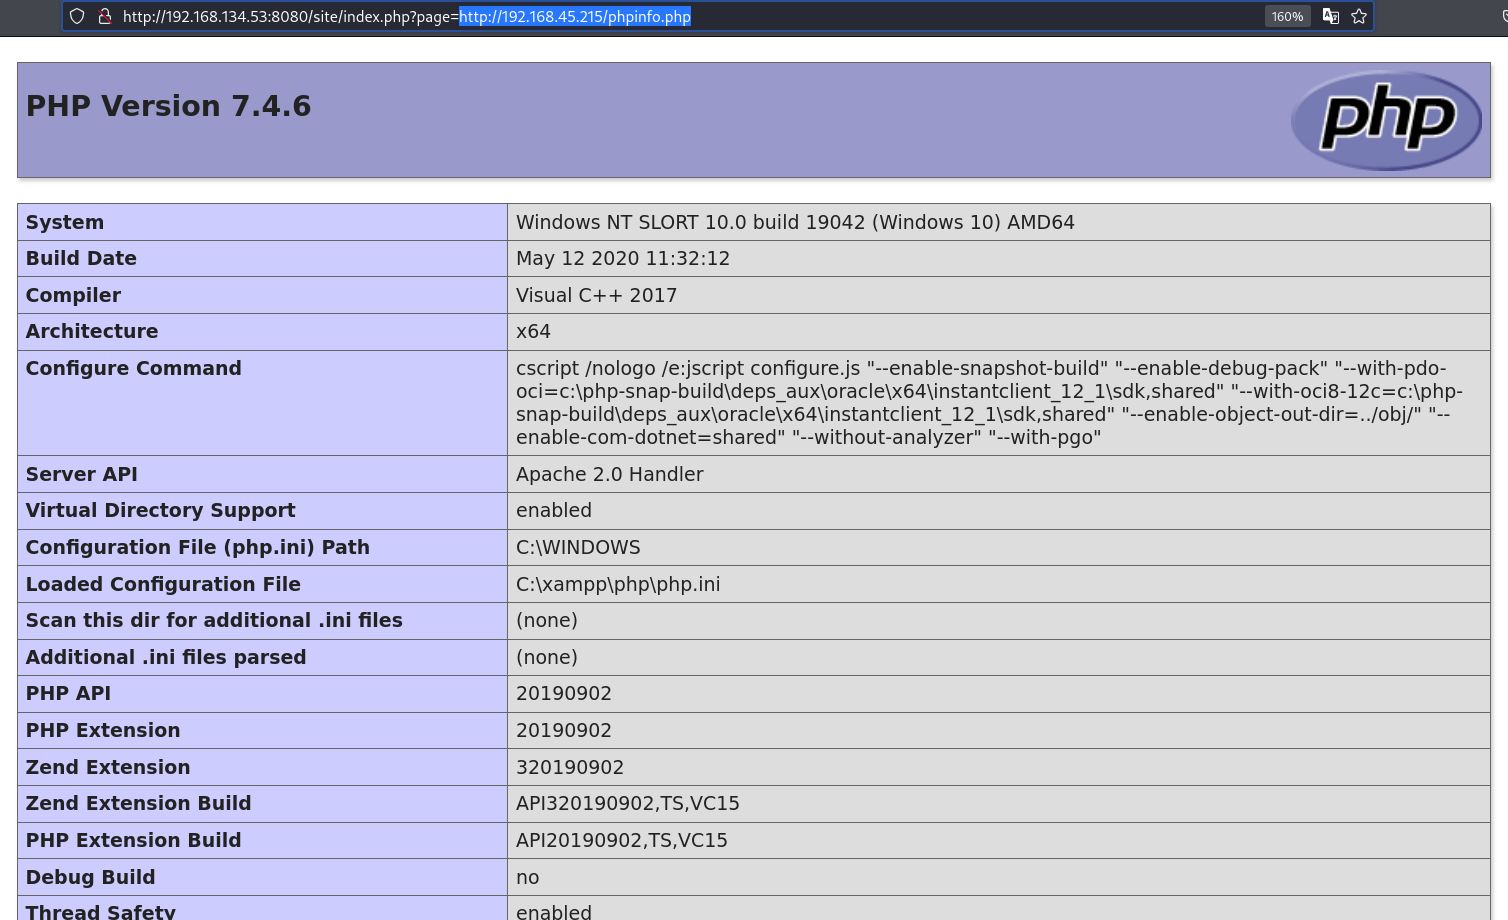The width and height of the screenshot is (1508, 920).
Task: Click the PHP Version 7.4.6 heading
Action: click(x=168, y=106)
